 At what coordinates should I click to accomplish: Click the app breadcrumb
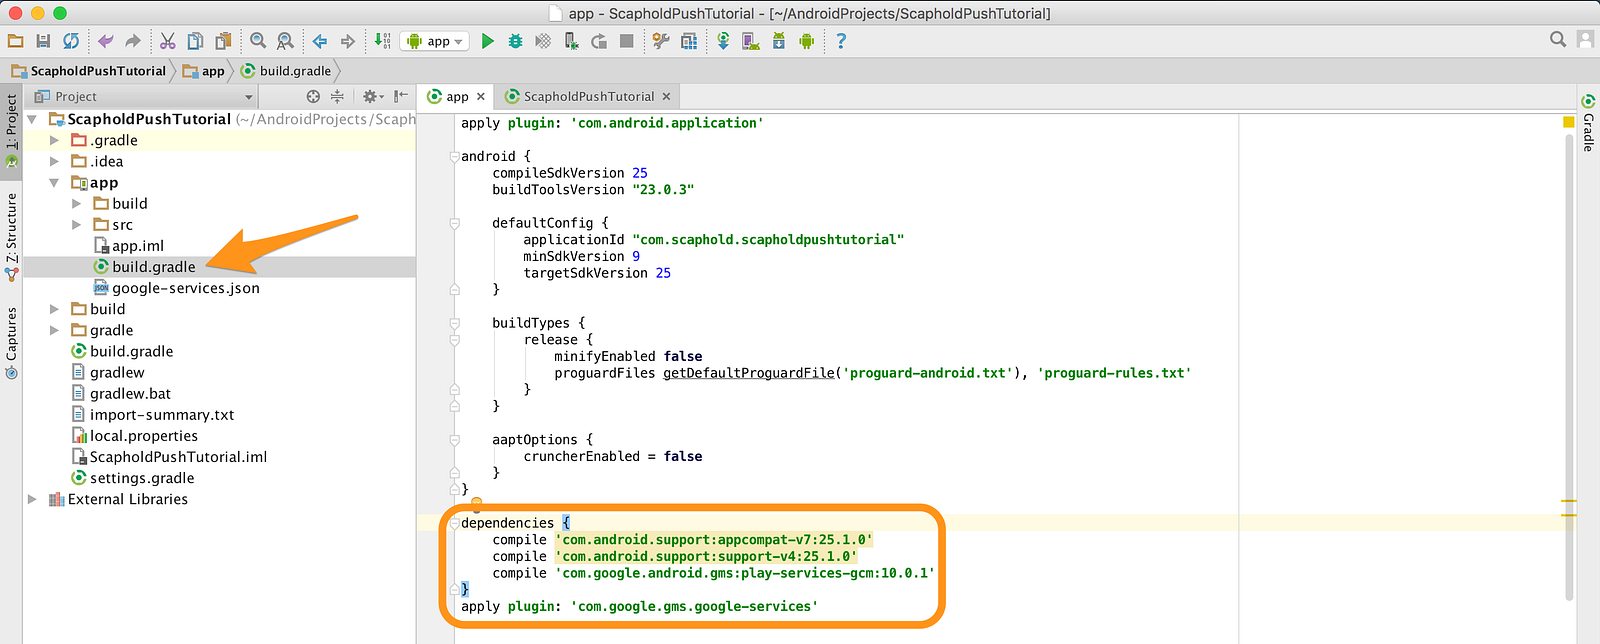tap(204, 71)
